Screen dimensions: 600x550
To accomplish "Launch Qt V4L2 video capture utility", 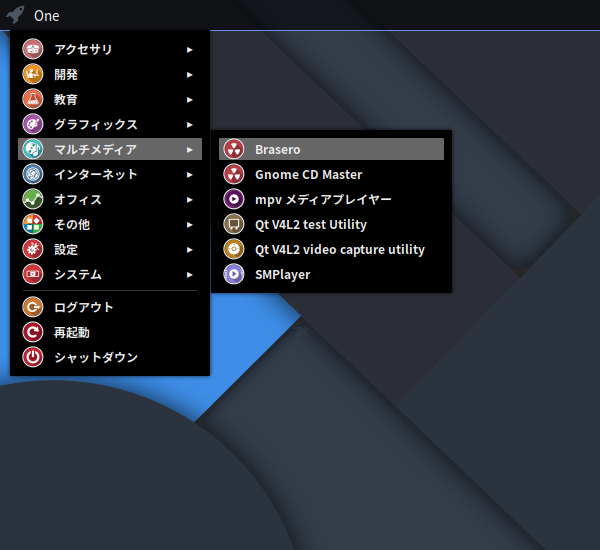I will click(x=331, y=249).
